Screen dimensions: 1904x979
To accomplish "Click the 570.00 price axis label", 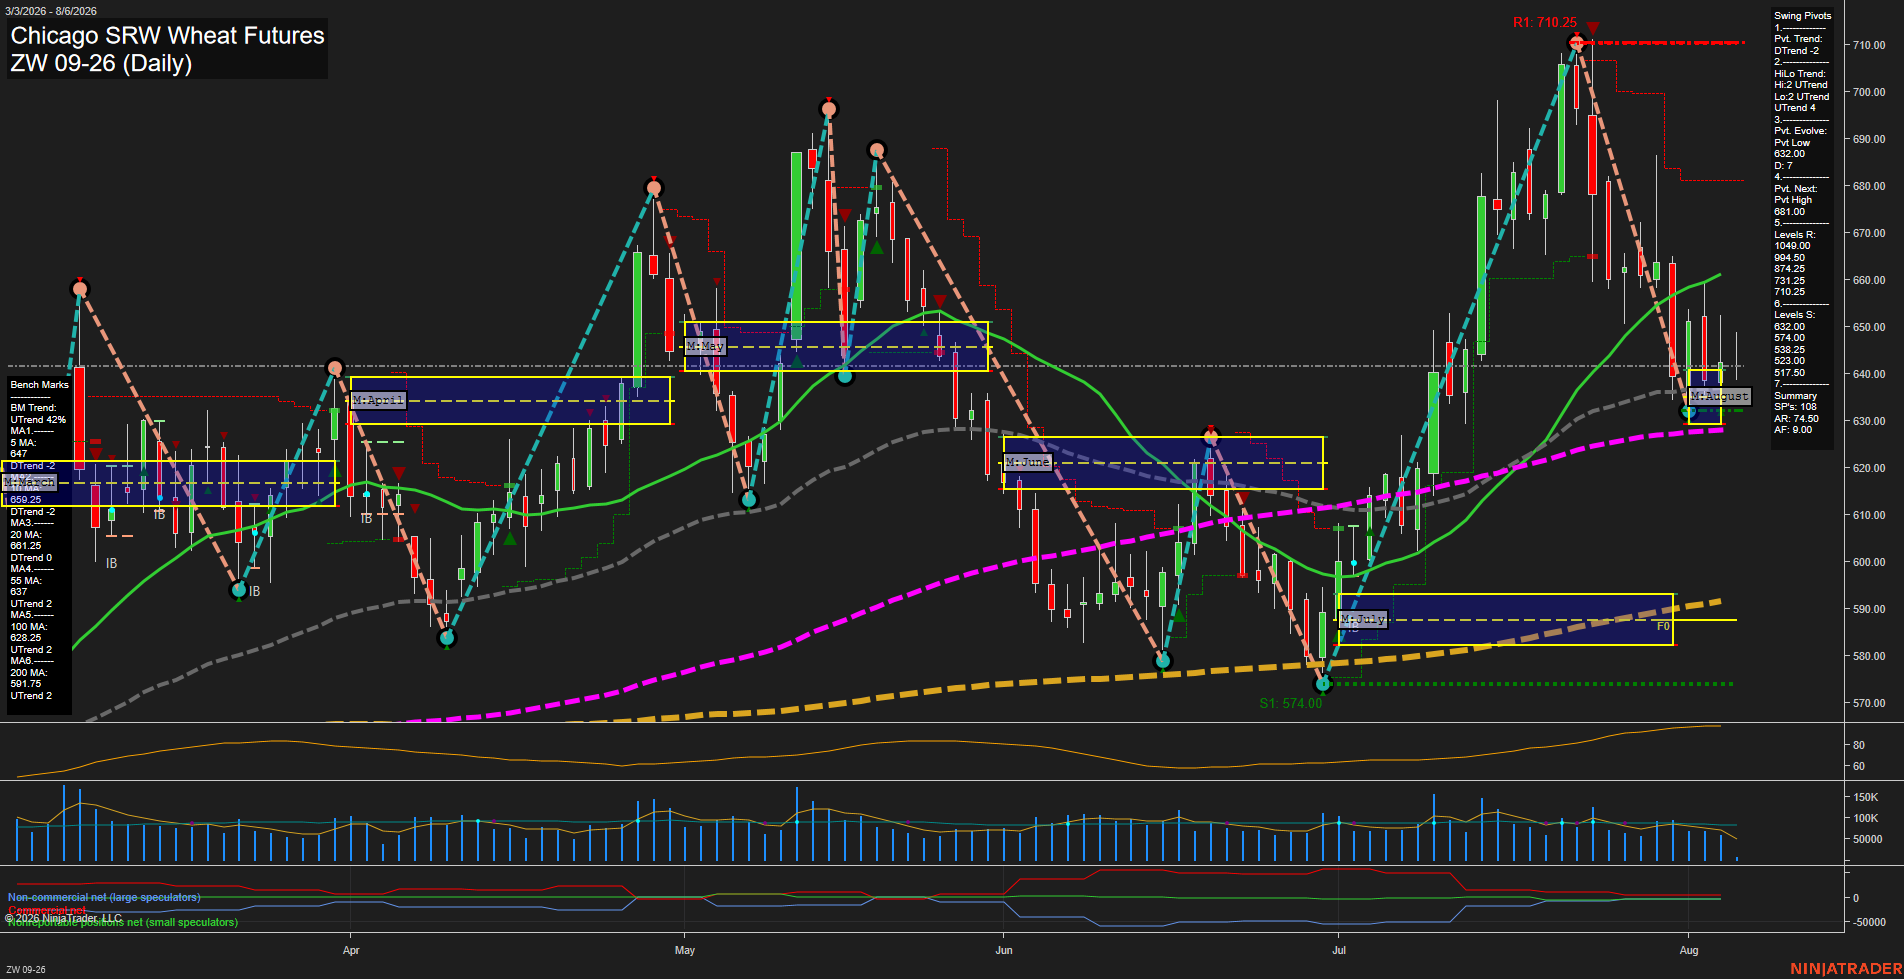I will 1869,703.
